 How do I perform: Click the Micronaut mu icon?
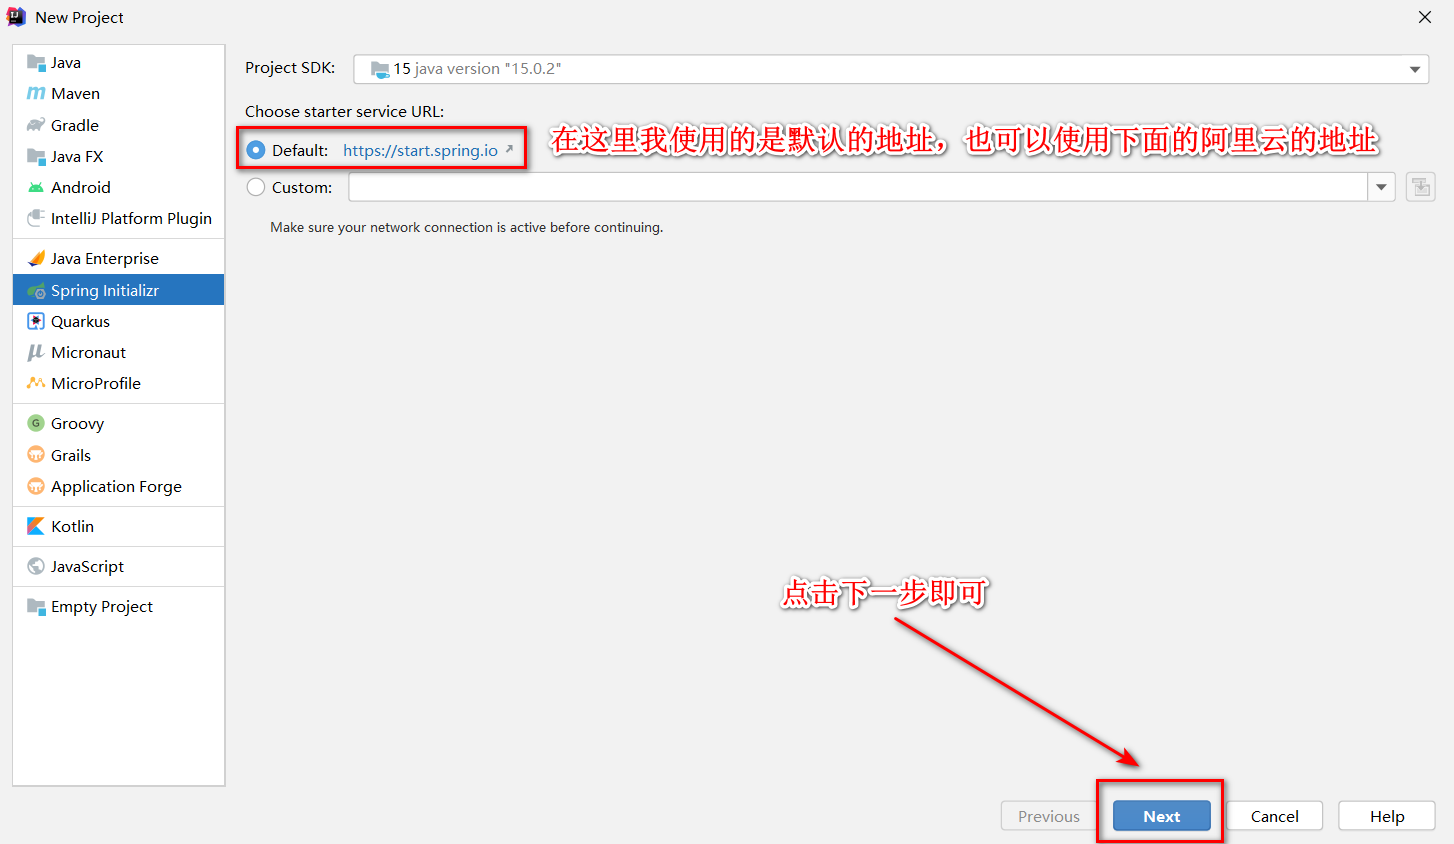tap(36, 353)
